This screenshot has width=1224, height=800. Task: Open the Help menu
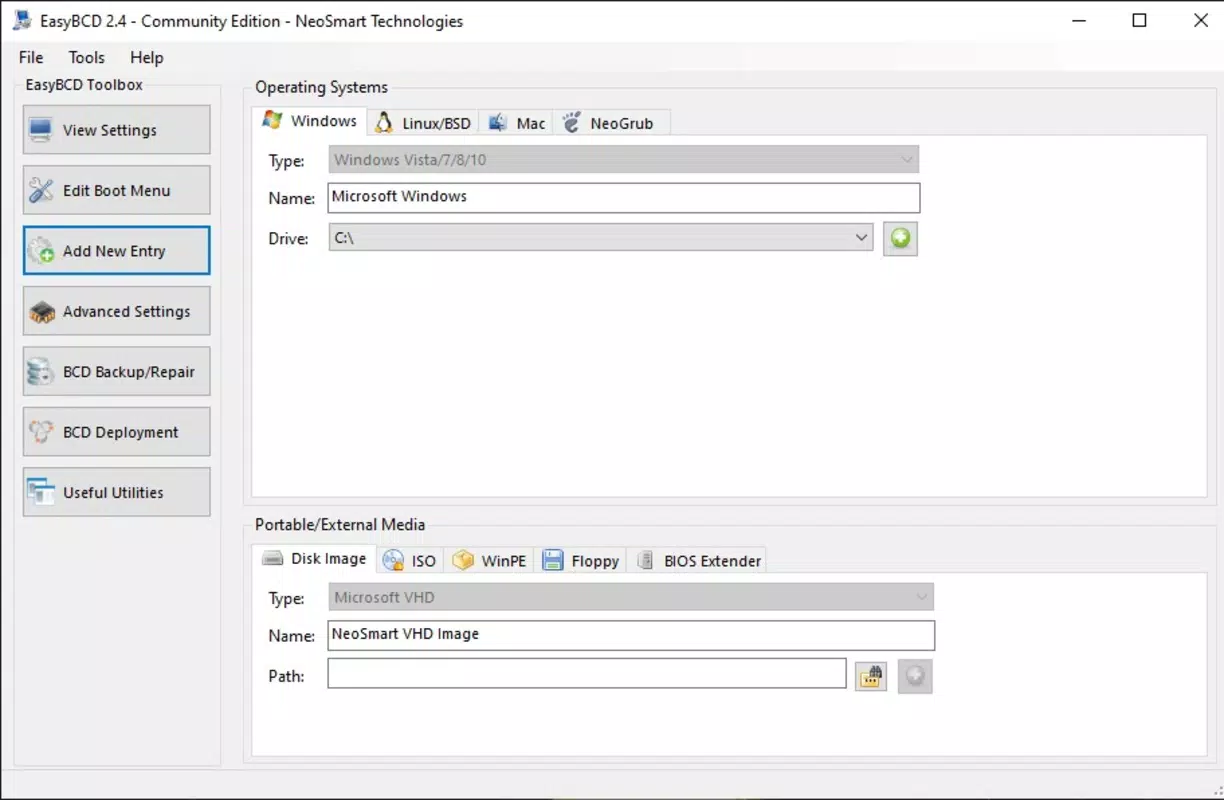(x=147, y=58)
